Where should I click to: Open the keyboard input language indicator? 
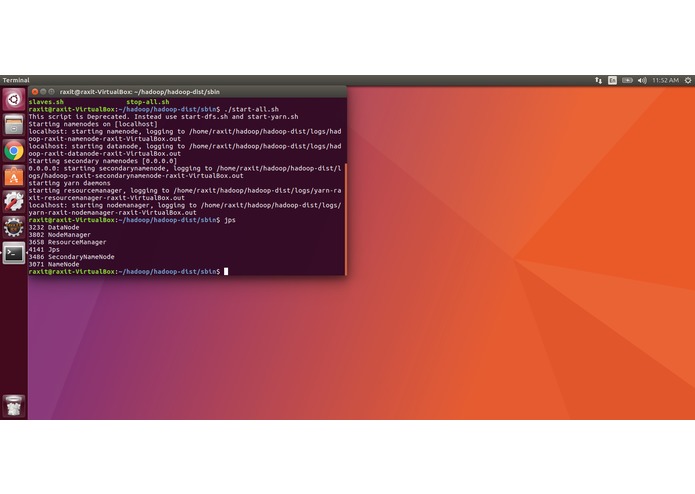tap(612, 80)
